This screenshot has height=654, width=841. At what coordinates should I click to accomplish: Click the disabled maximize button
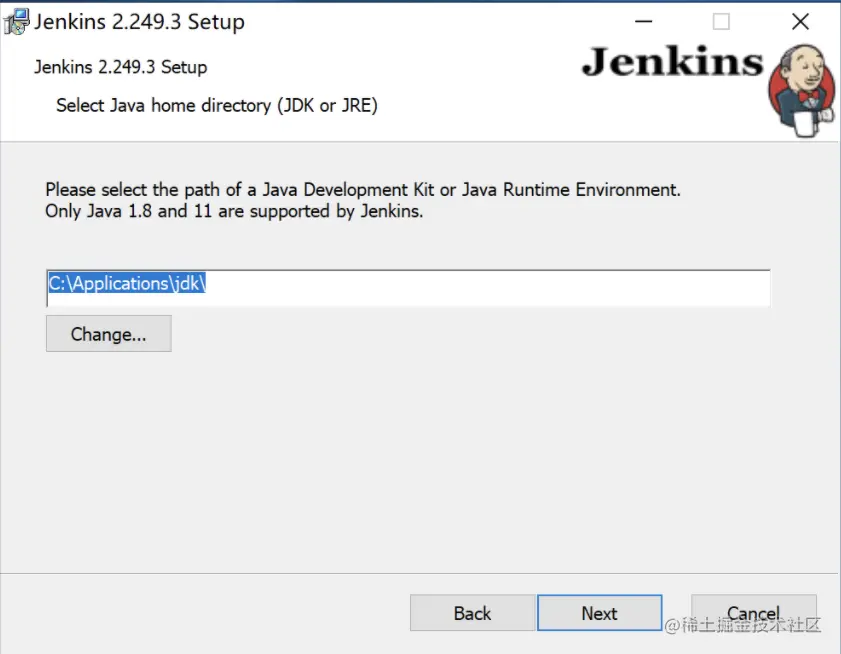point(721,22)
